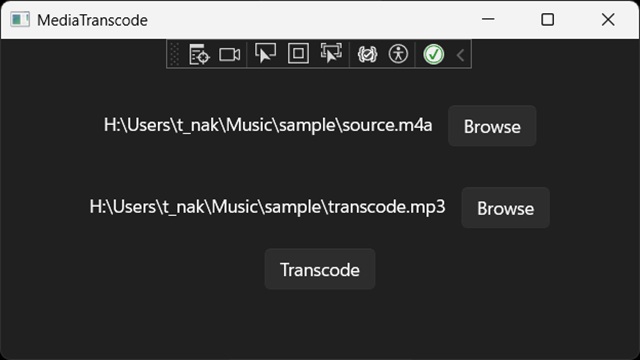This screenshot has width=640, height=360.
Task: Browse for the source.m4a input file
Action: click(x=492, y=126)
